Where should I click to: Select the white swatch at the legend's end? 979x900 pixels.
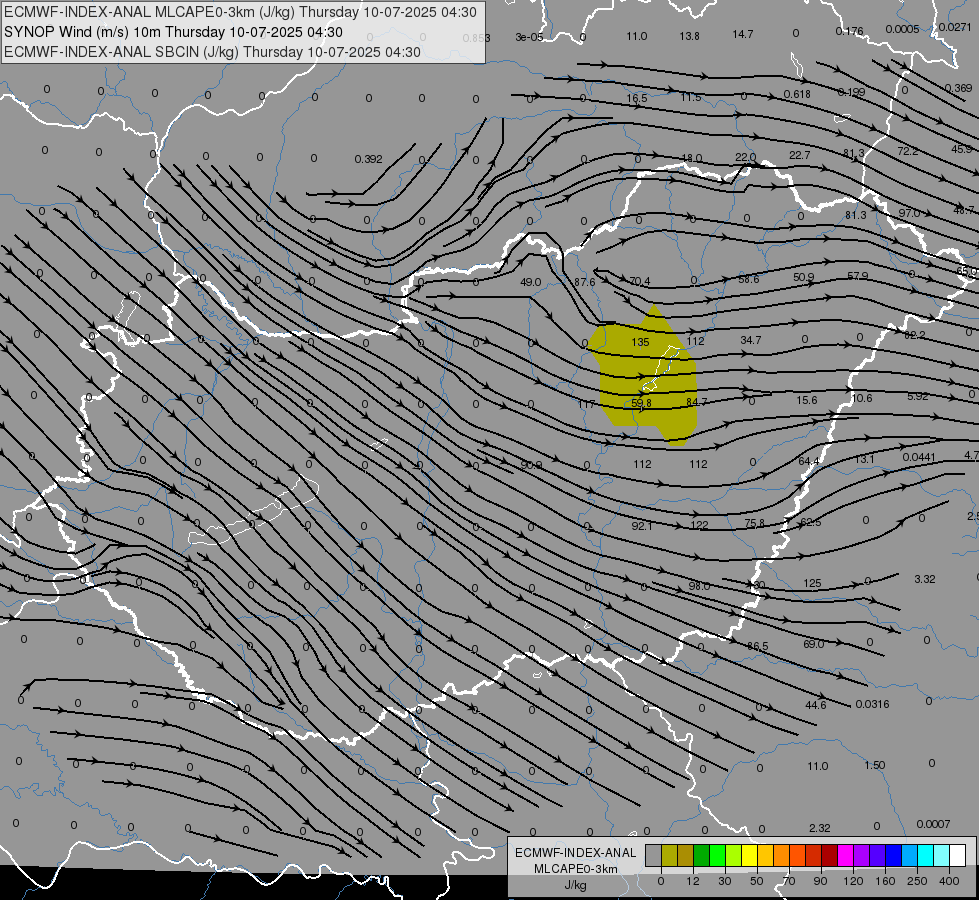[958, 856]
